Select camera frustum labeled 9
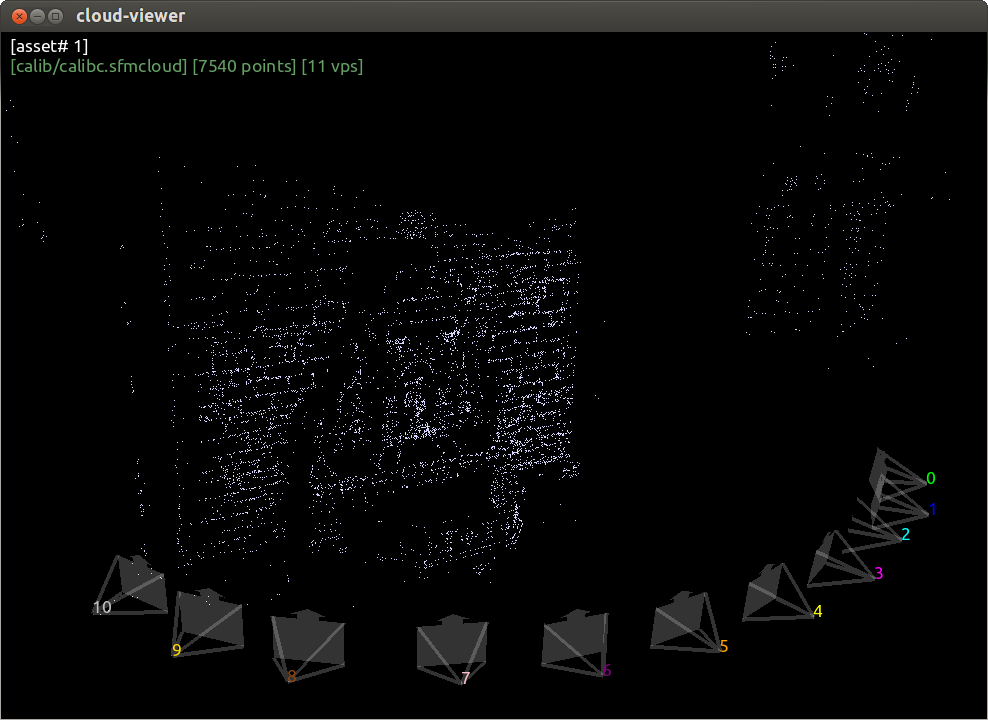The width and height of the screenshot is (988, 720). click(208, 622)
